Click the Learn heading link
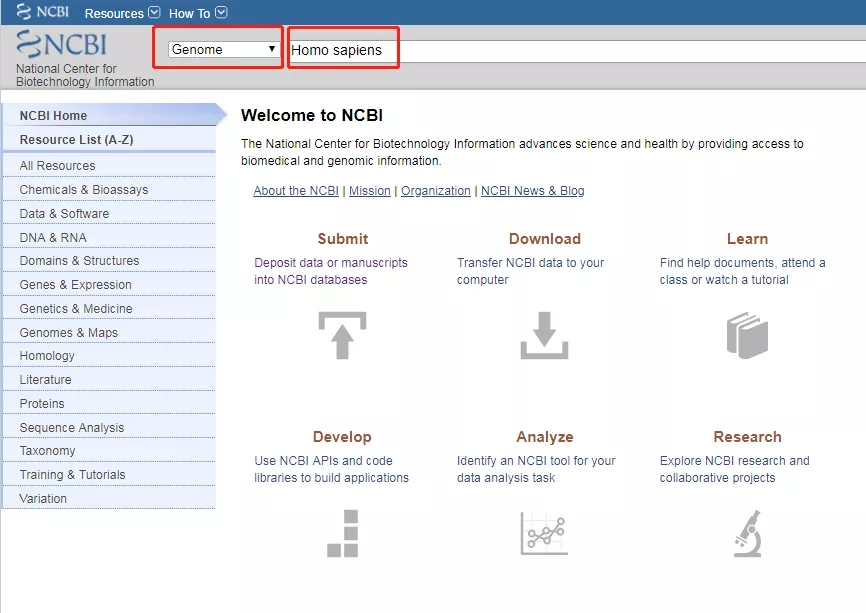The width and height of the screenshot is (866, 613). pyautogui.click(x=747, y=239)
